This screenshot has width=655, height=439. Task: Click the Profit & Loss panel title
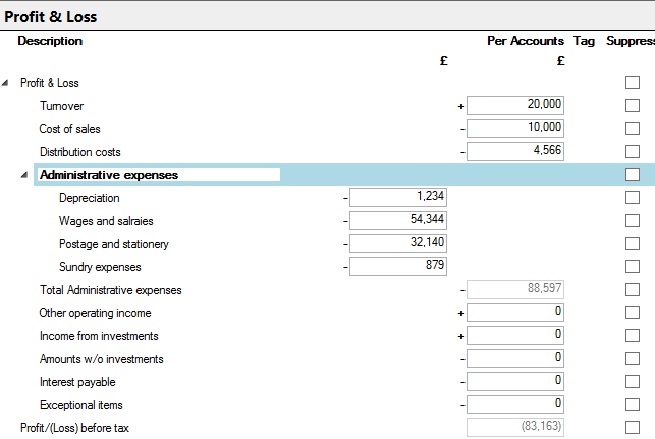51,17
